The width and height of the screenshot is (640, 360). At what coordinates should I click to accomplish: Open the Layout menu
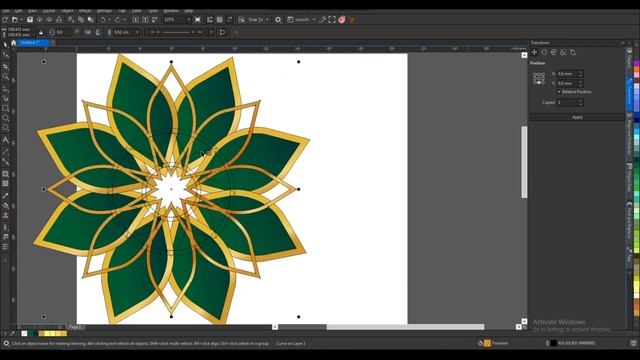coord(49,11)
